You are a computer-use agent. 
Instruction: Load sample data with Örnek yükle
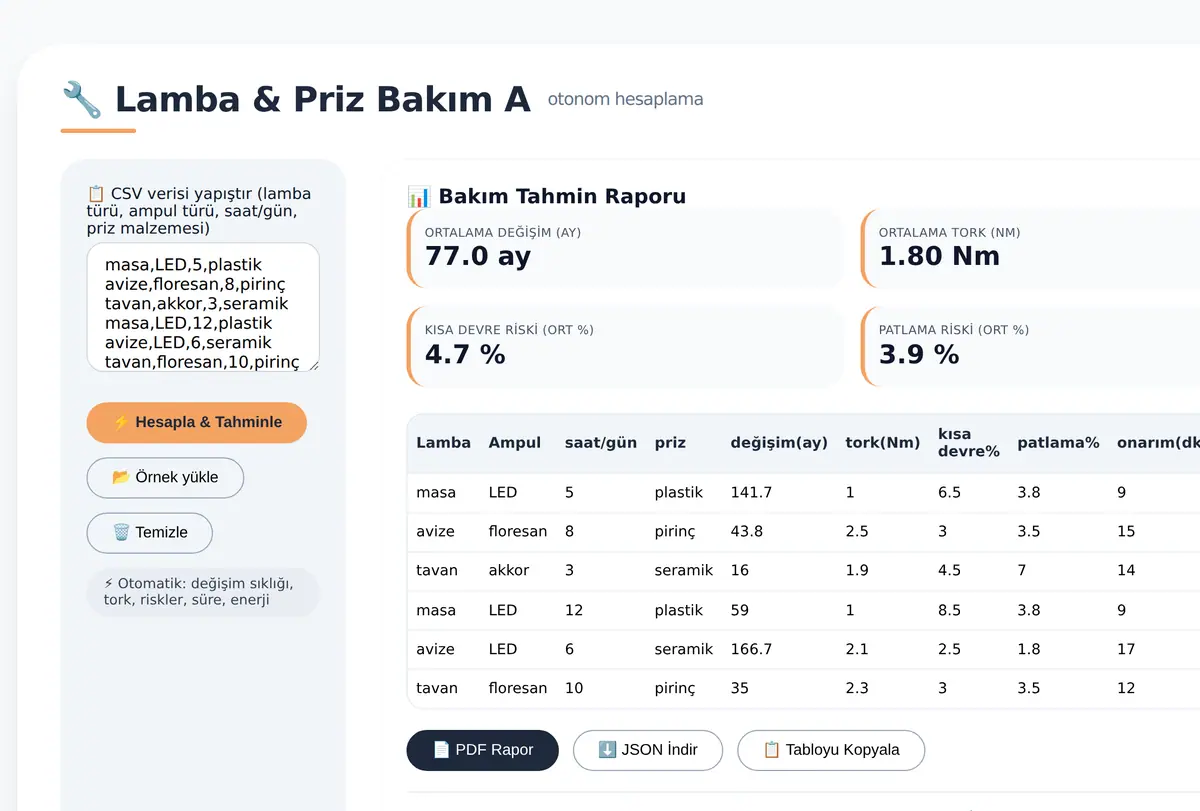pyautogui.click(x=165, y=477)
